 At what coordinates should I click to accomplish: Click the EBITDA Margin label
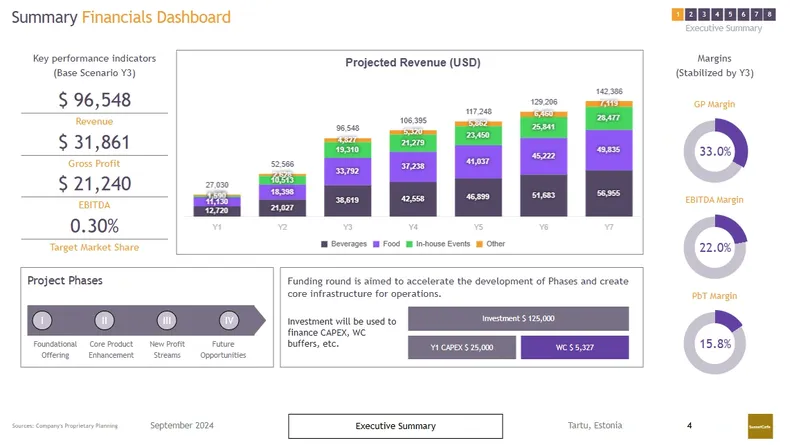pyautogui.click(x=714, y=200)
